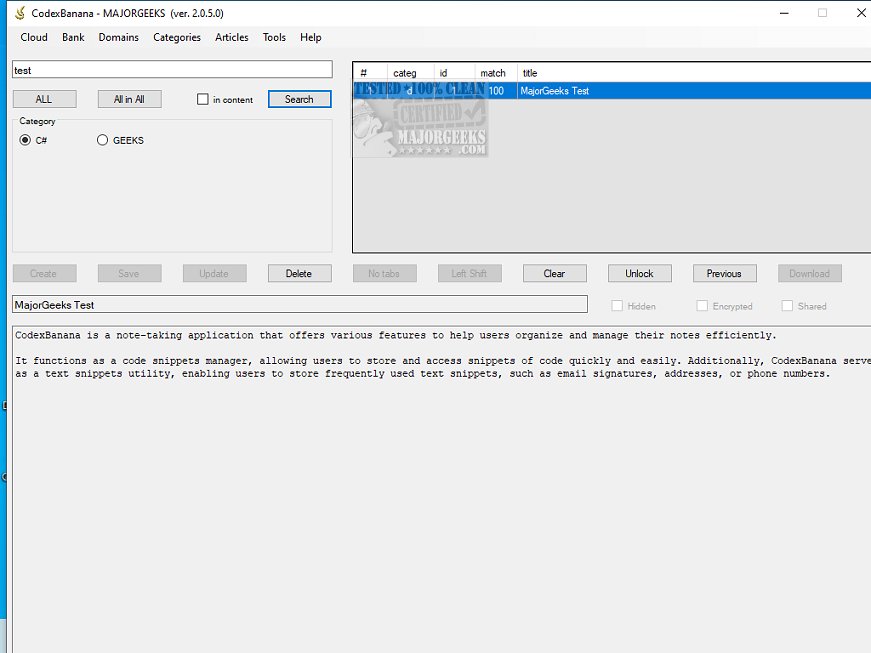The height and width of the screenshot is (653, 871).
Task: Select the 'MajorGeeks Test' result row
Action: click(x=612, y=91)
